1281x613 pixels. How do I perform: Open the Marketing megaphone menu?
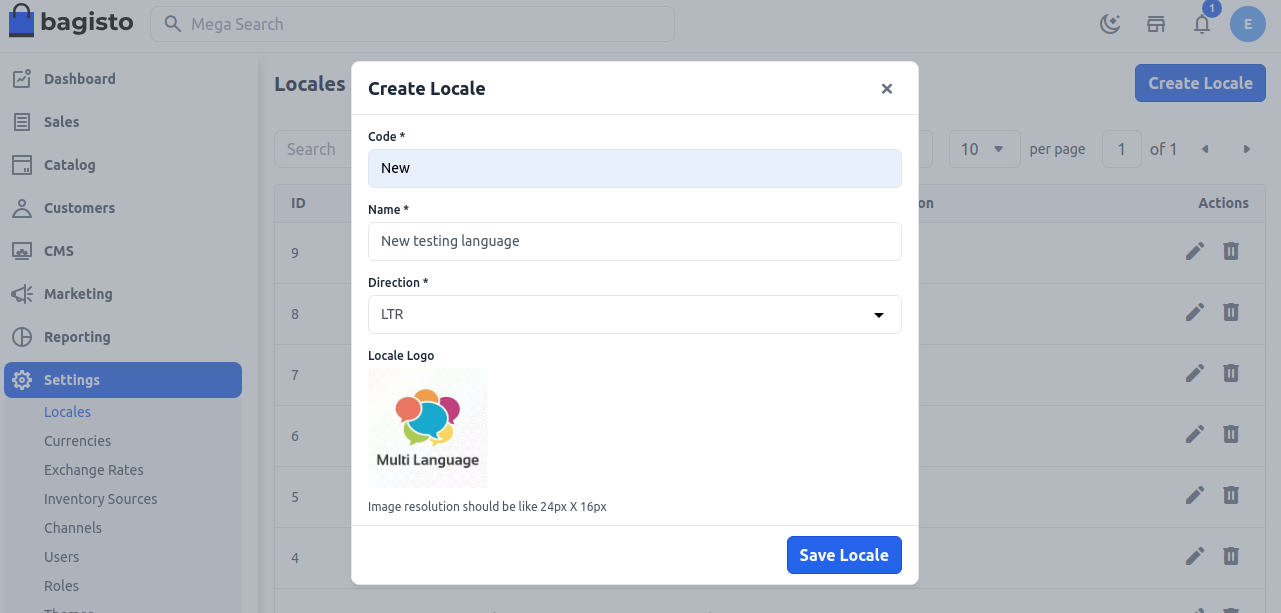78,294
